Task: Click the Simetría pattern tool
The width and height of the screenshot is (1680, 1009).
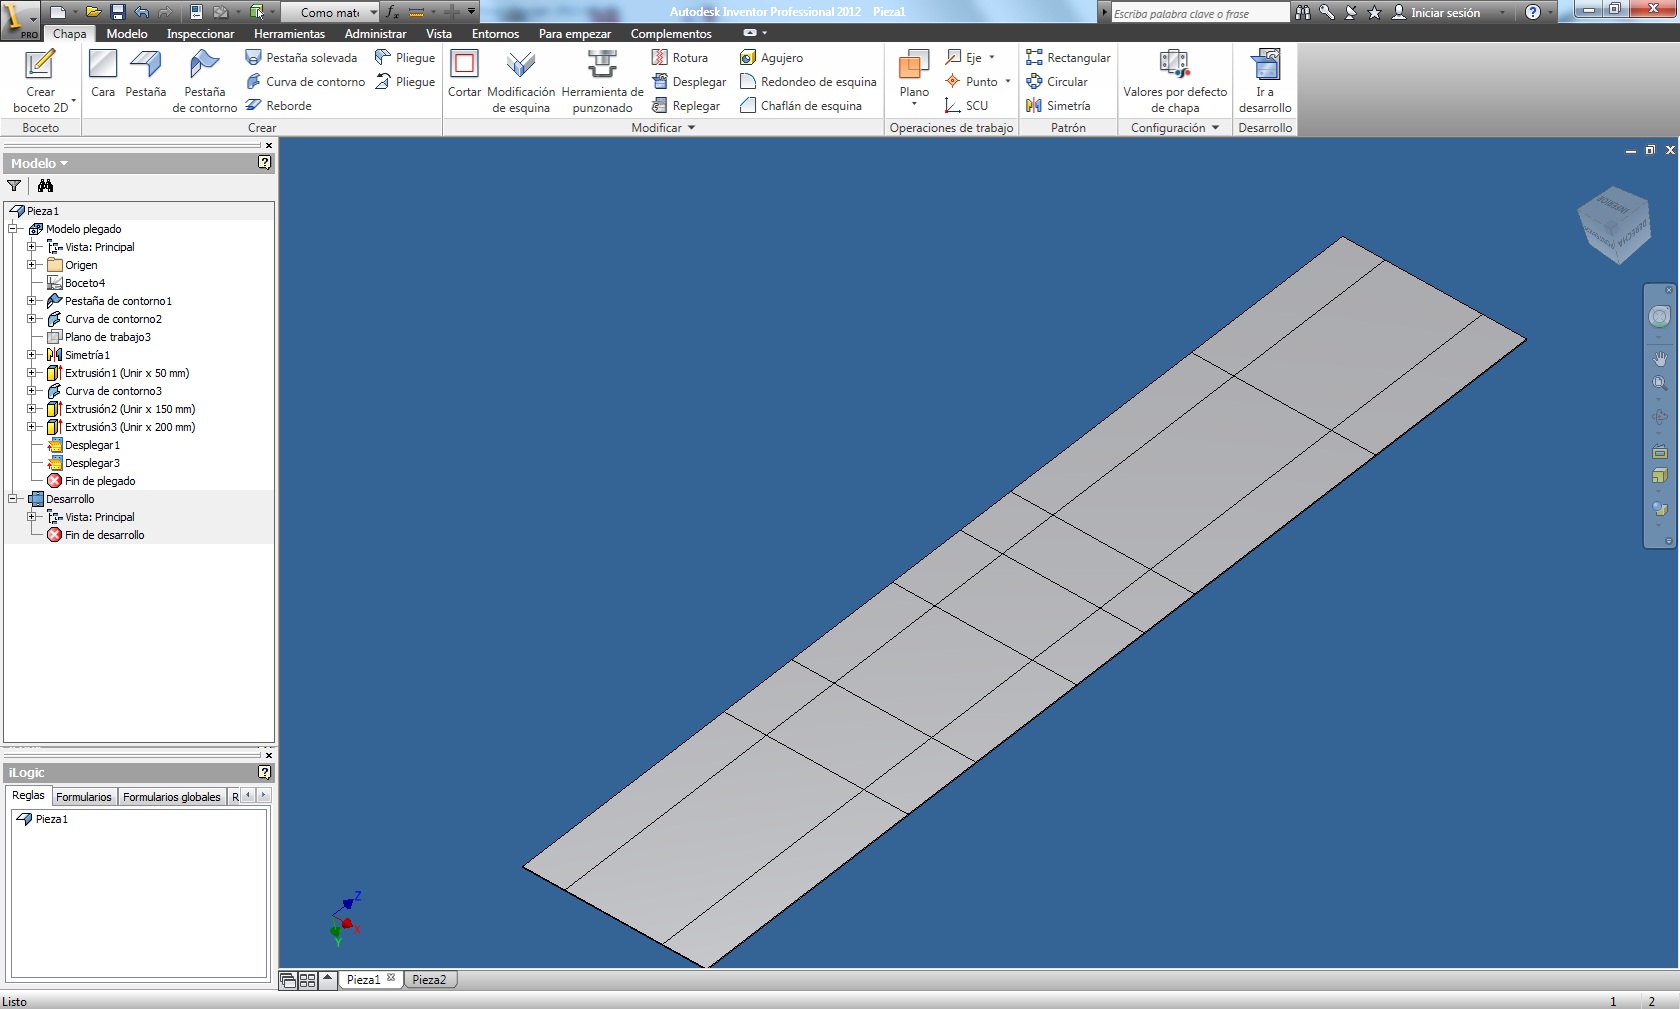Action: tap(1058, 106)
